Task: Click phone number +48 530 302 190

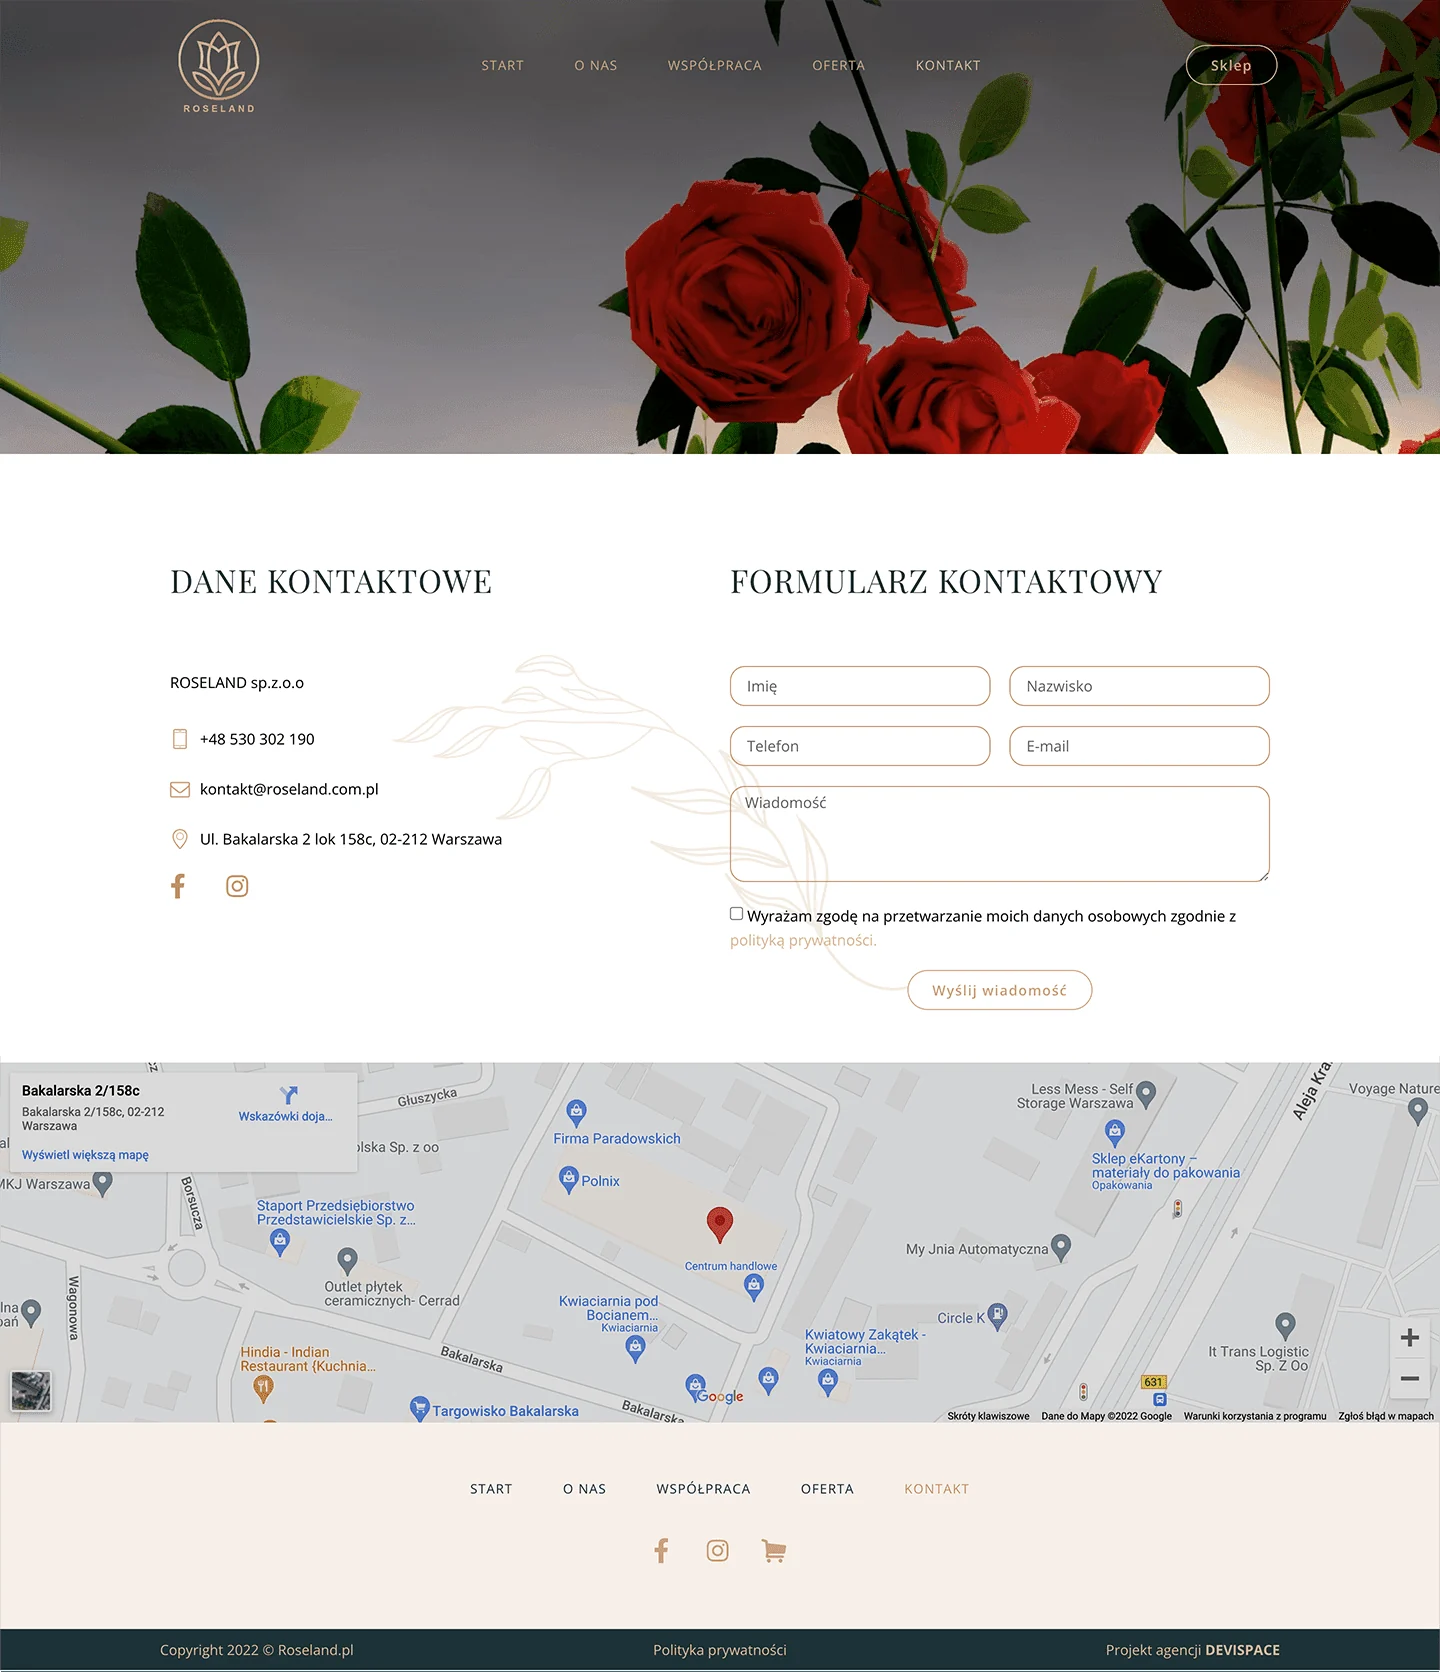Action: (257, 739)
